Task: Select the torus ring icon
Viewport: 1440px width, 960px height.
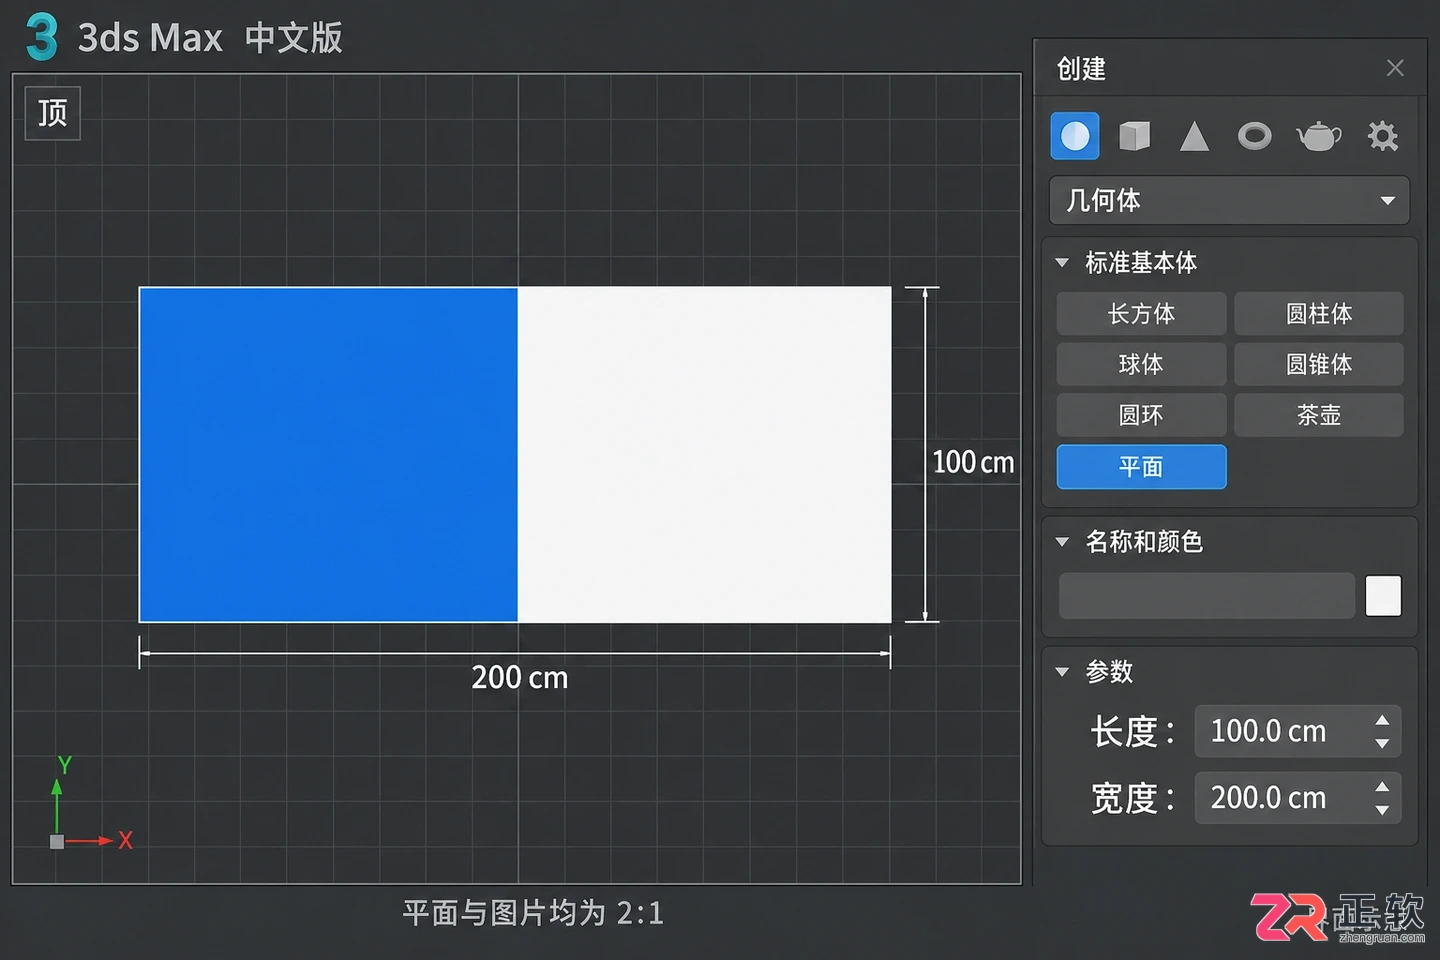Action: coord(1254,136)
